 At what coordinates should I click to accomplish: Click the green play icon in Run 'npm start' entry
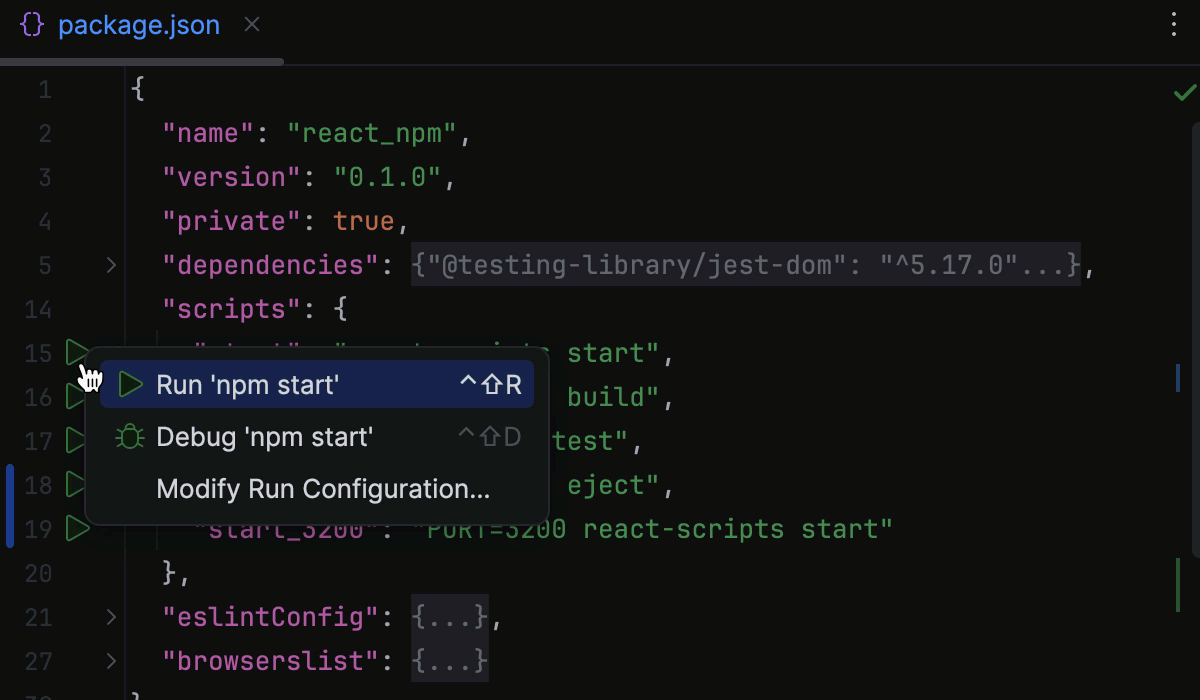click(x=129, y=384)
